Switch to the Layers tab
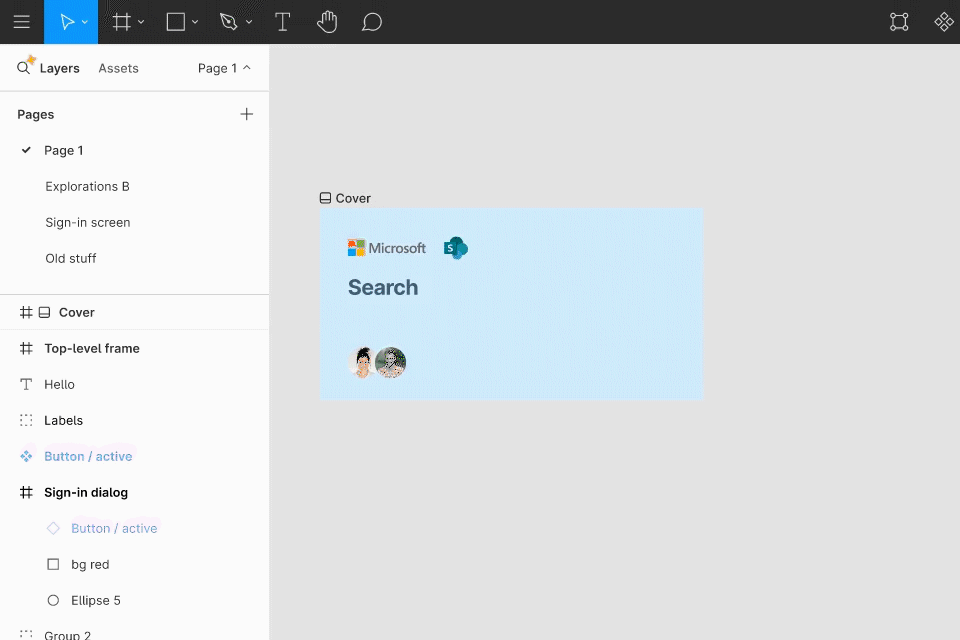Image resolution: width=960 pixels, height=640 pixels. coord(59,68)
